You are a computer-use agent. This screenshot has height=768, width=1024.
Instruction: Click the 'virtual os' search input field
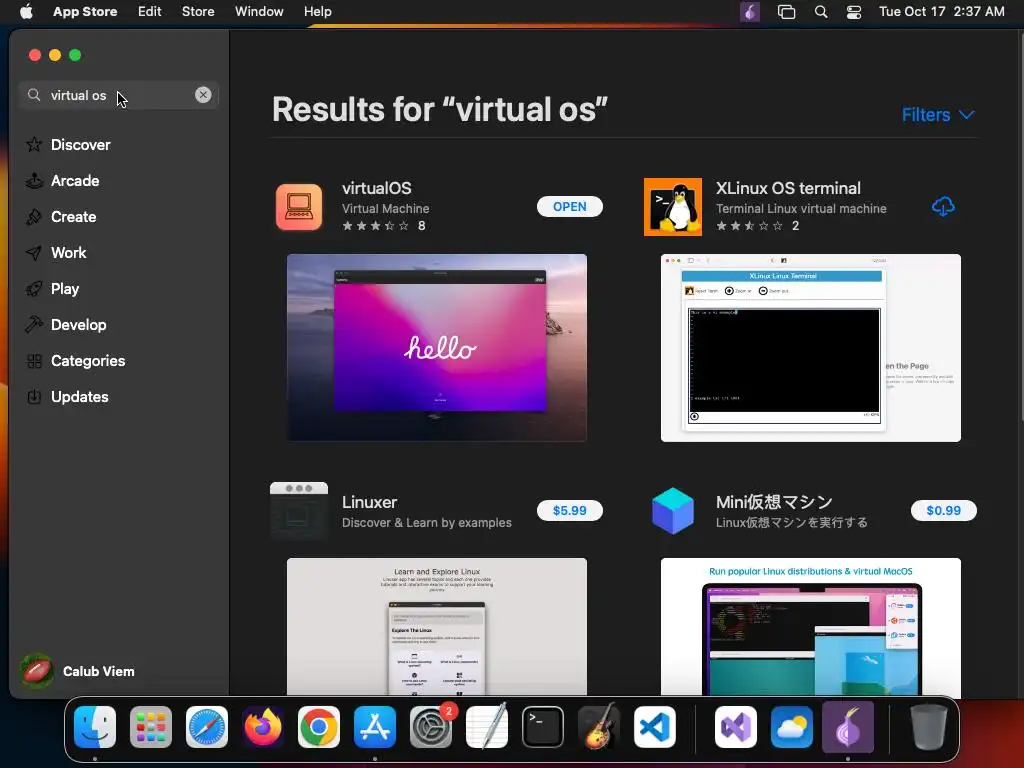[x=119, y=95]
